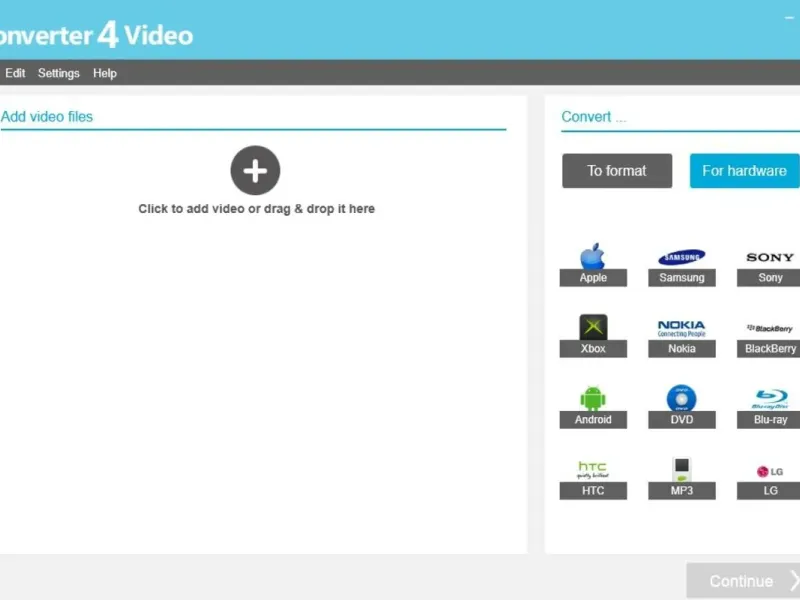Choose the DVD output icon
The width and height of the screenshot is (800, 600).
(682, 406)
